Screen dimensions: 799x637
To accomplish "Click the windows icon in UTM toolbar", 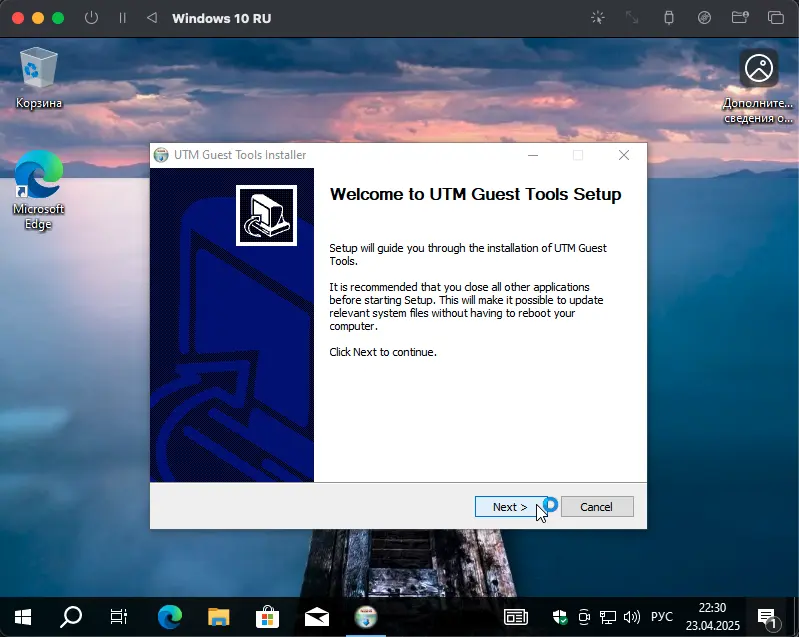I will pos(776,18).
